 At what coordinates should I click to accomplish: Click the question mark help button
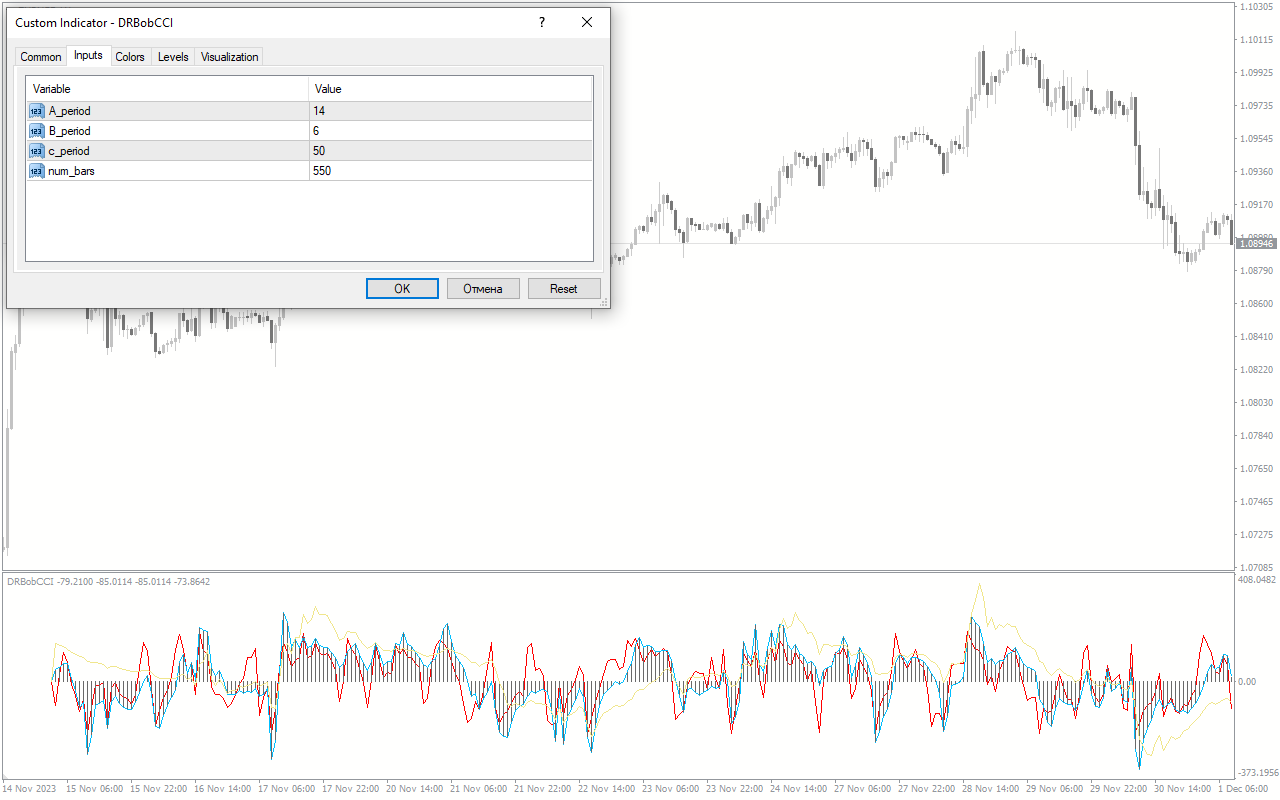[542, 22]
